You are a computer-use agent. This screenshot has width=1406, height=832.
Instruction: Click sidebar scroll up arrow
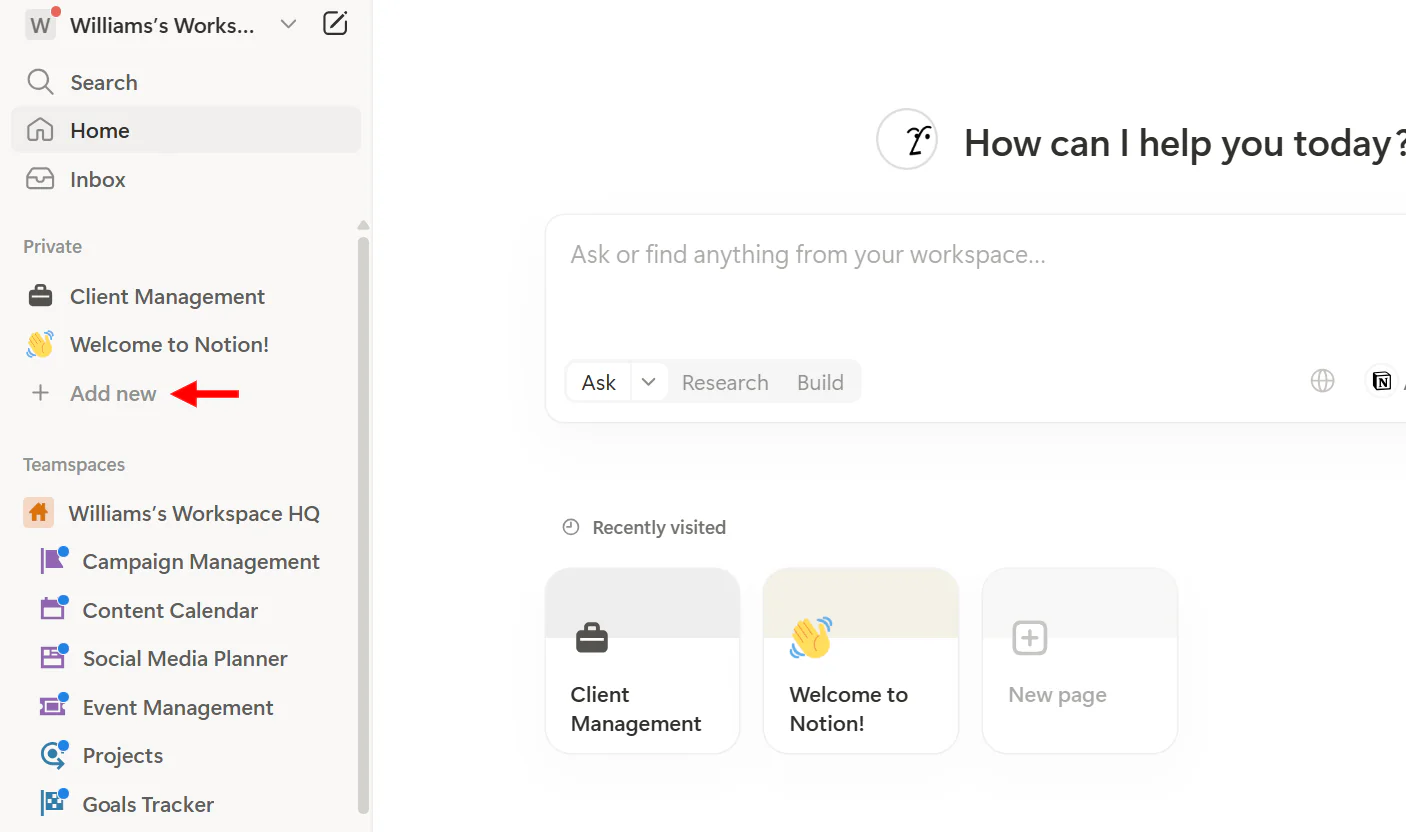pos(363,225)
